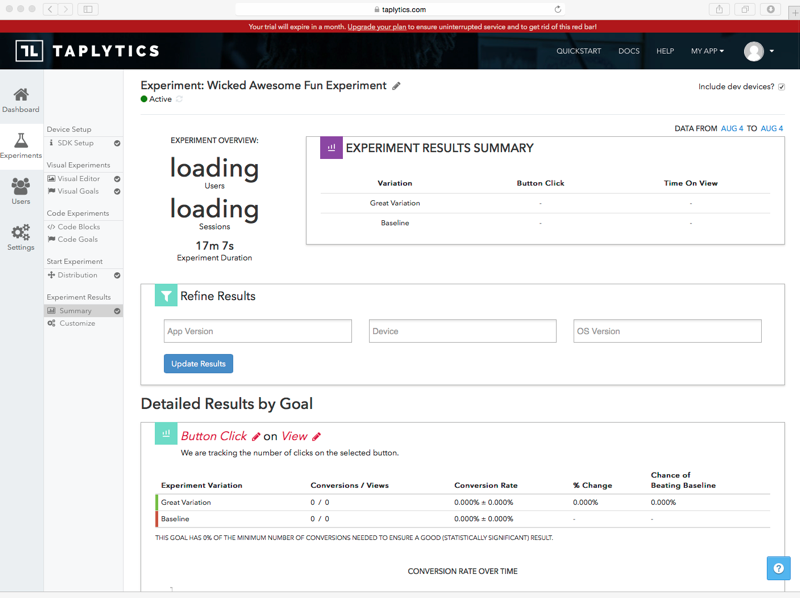Click the Chance of Beating Baseline header

coord(683,480)
